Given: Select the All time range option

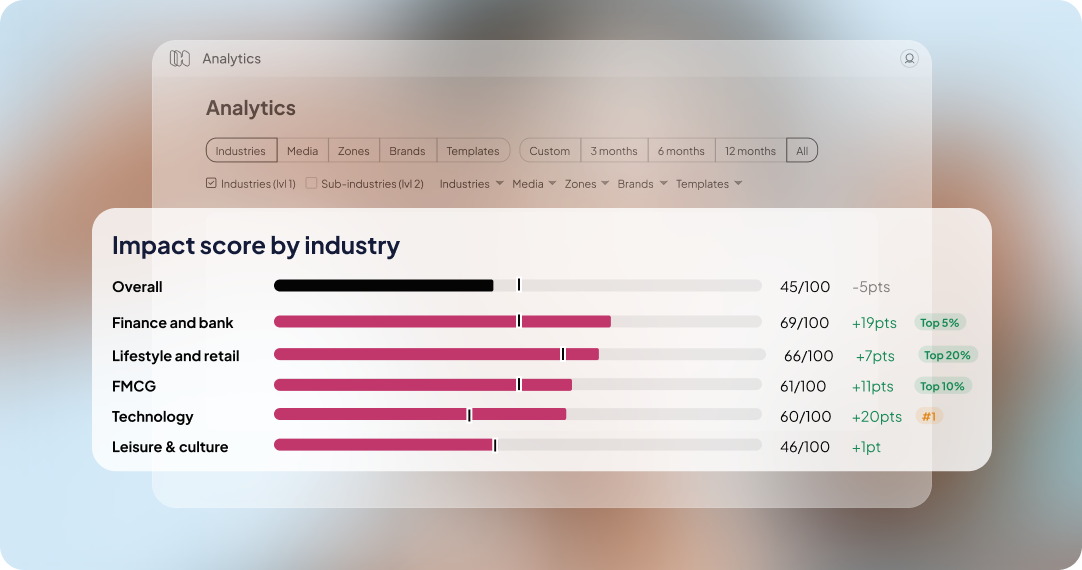Looking at the screenshot, I should (x=802, y=151).
